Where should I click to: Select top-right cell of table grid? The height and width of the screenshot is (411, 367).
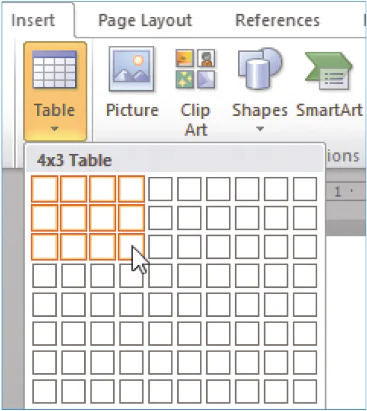pos(305,189)
